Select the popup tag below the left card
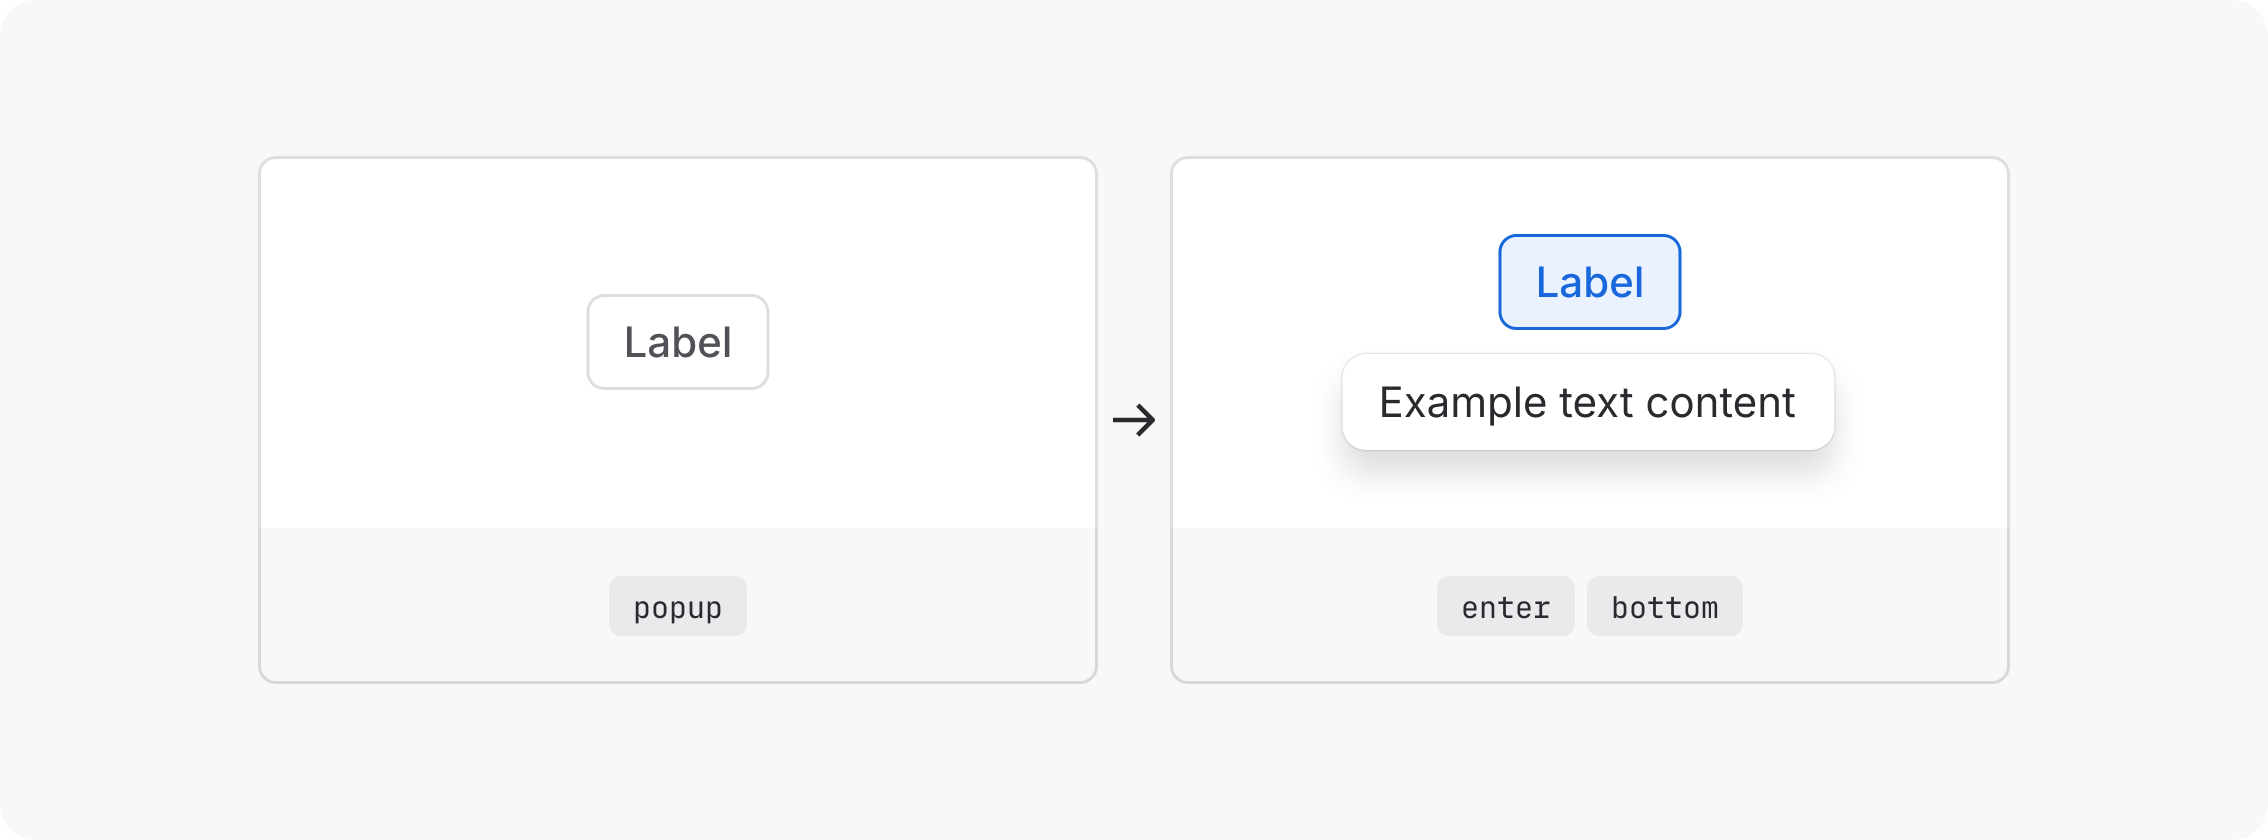 coord(677,605)
